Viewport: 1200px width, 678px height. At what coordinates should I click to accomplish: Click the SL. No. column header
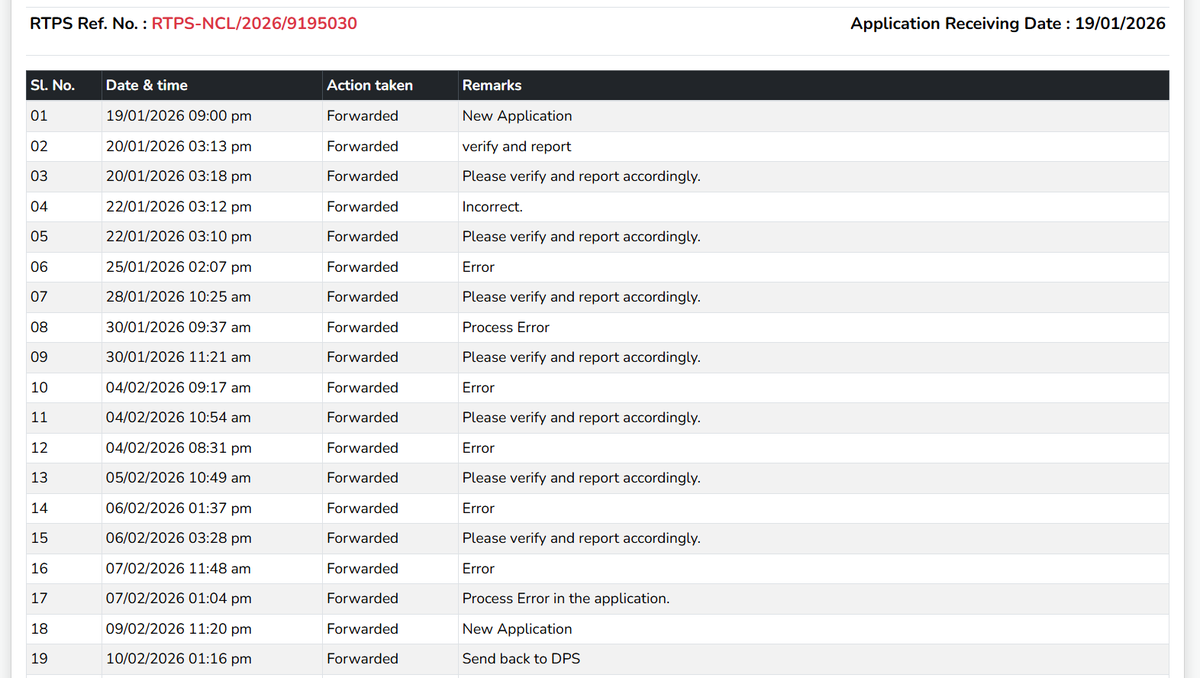53,85
